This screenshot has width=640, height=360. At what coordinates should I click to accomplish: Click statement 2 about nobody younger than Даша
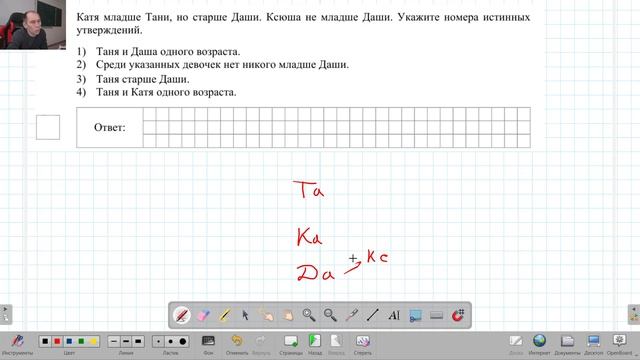click(222, 64)
